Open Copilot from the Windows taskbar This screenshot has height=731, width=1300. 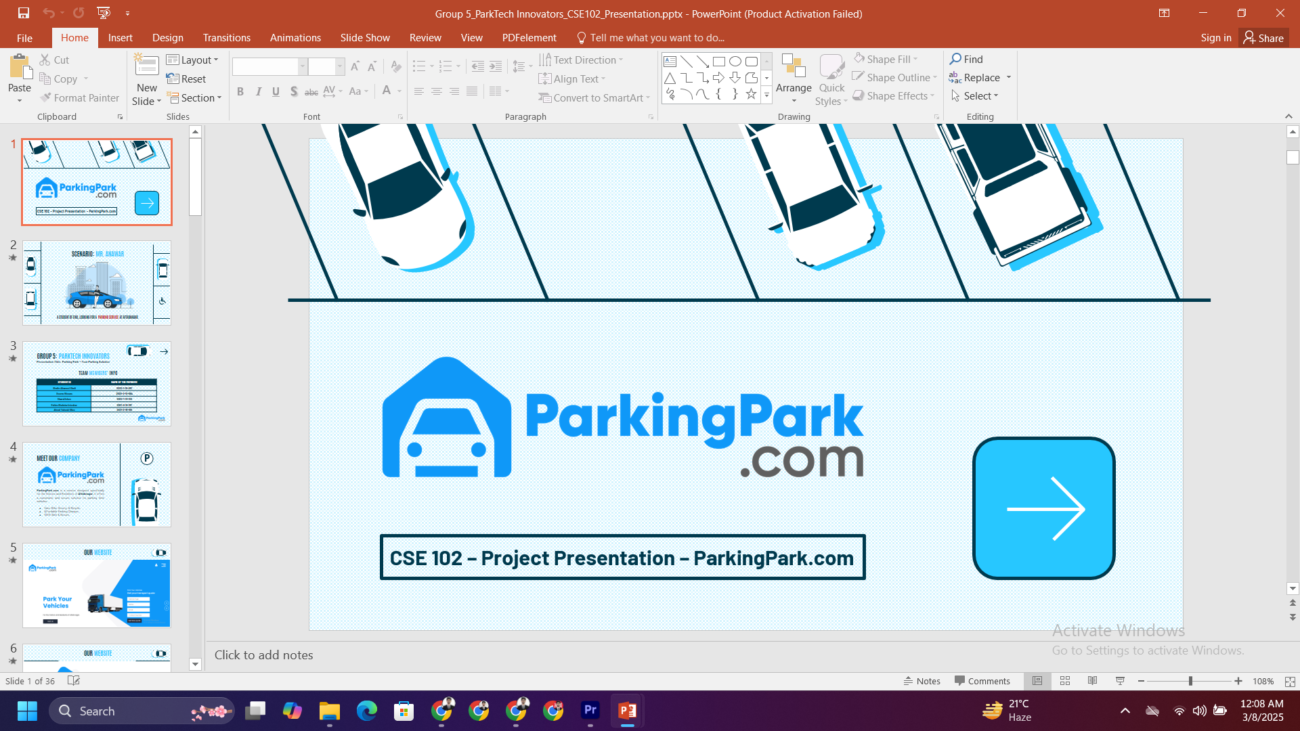click(x=292, y=711)
